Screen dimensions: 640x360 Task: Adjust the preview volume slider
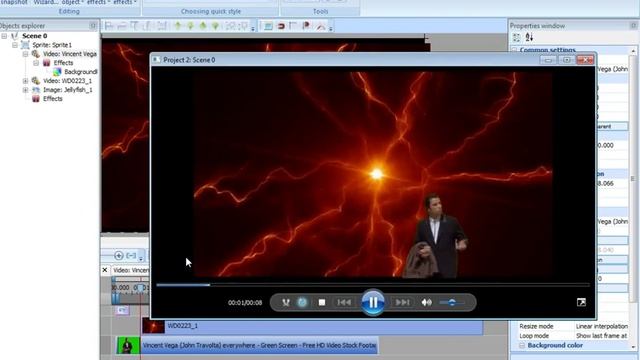click(452, 302)
